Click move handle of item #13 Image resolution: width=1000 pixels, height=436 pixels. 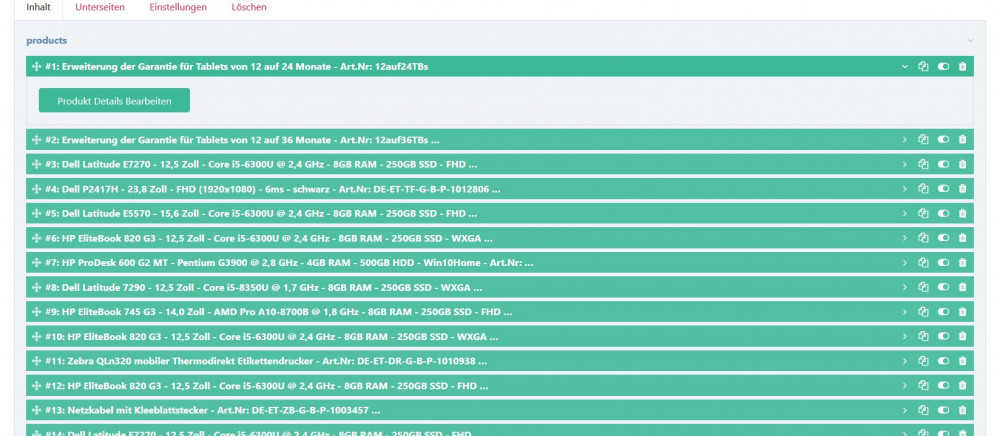pyautogui.click(x=36, y=411)
